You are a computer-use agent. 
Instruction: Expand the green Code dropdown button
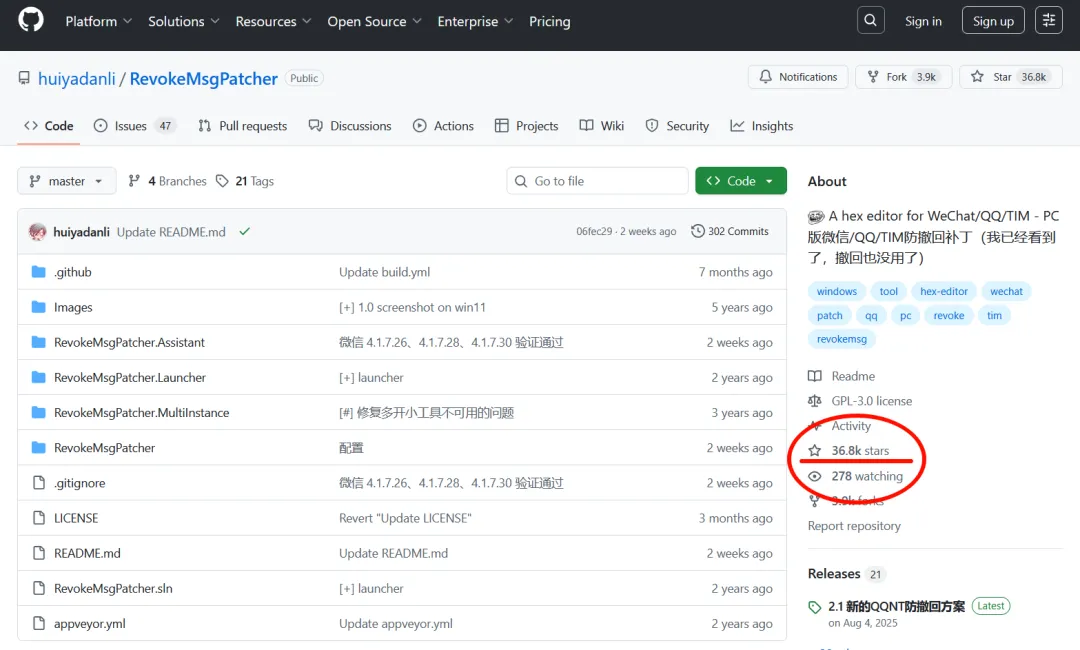coord(741,181)
